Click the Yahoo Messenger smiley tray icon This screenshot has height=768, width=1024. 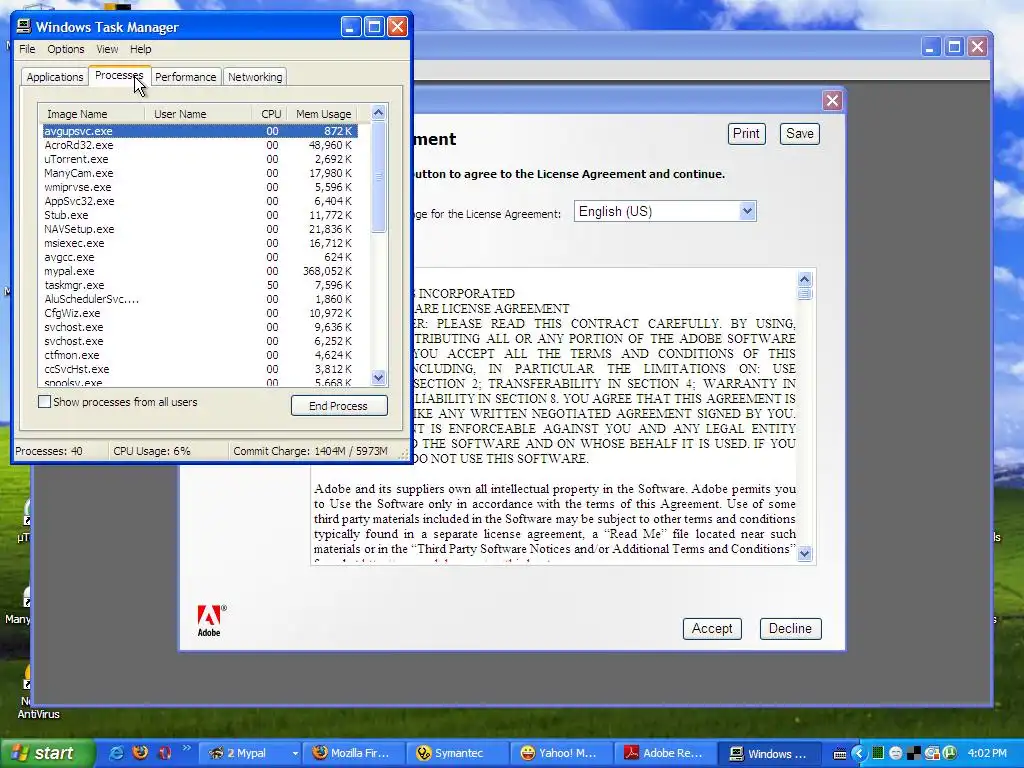point(895,753)
